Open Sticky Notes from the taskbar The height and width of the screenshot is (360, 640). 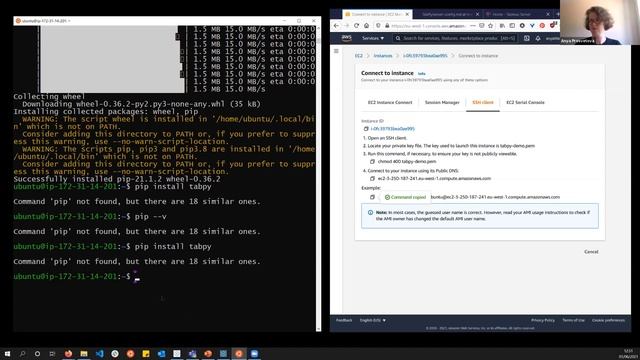146,353
